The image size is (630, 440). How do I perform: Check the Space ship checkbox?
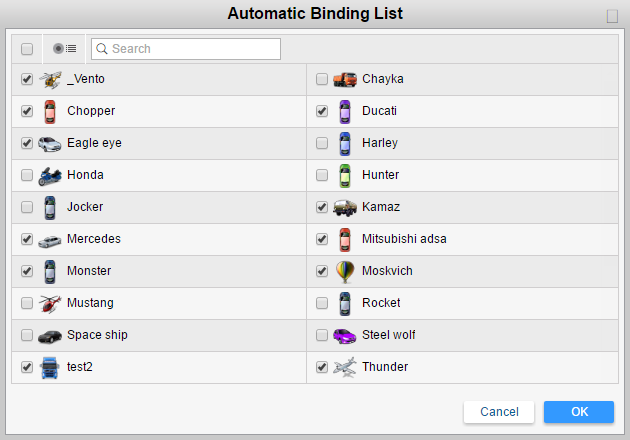(x=27, y=335)
